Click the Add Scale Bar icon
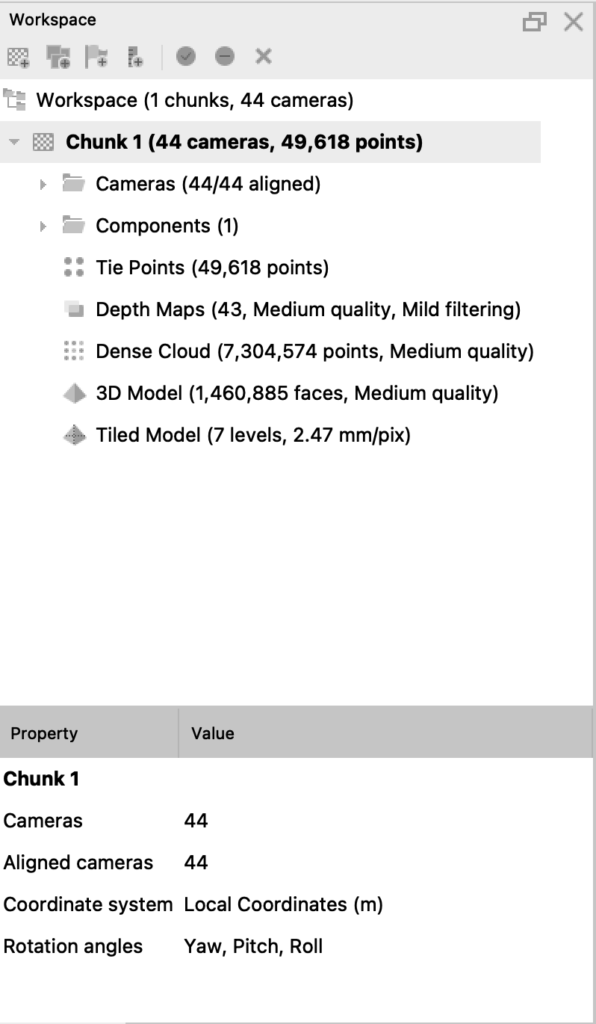Viewport: 596px width, 1024px height. [136, 57]
